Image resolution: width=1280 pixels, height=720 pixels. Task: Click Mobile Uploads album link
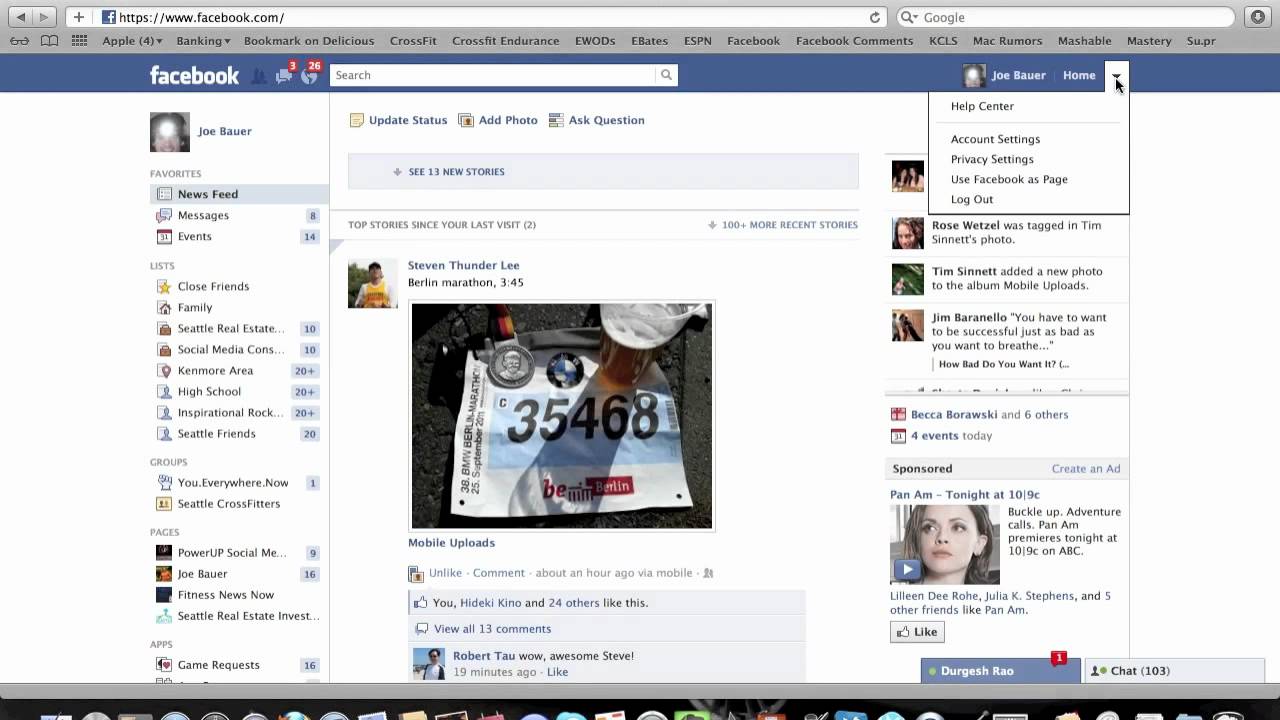tap(451, 542)
